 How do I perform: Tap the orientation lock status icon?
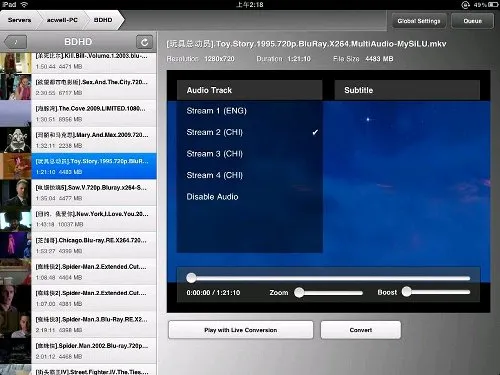pyautogui.click(x=465, y=5)
